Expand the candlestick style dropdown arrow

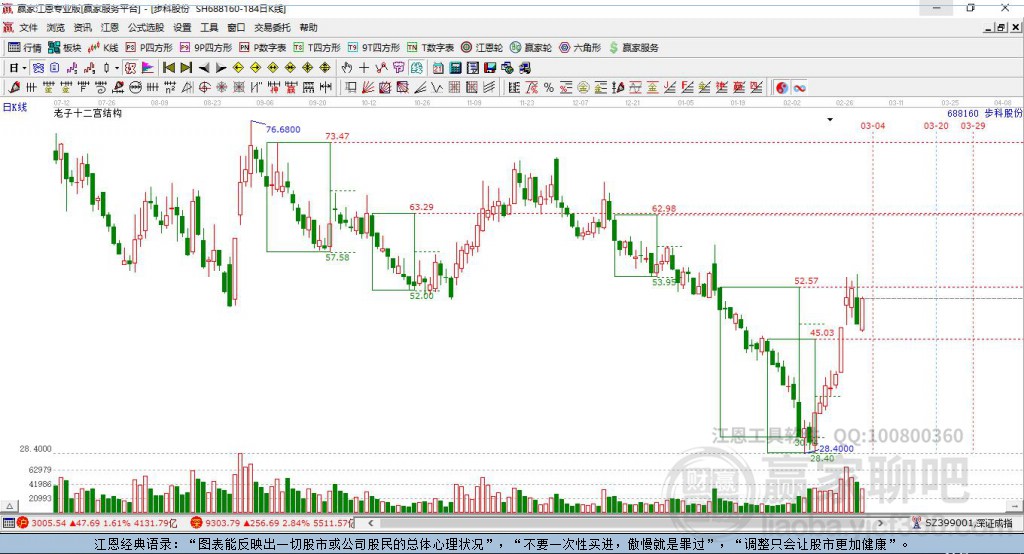pos(117,68)
